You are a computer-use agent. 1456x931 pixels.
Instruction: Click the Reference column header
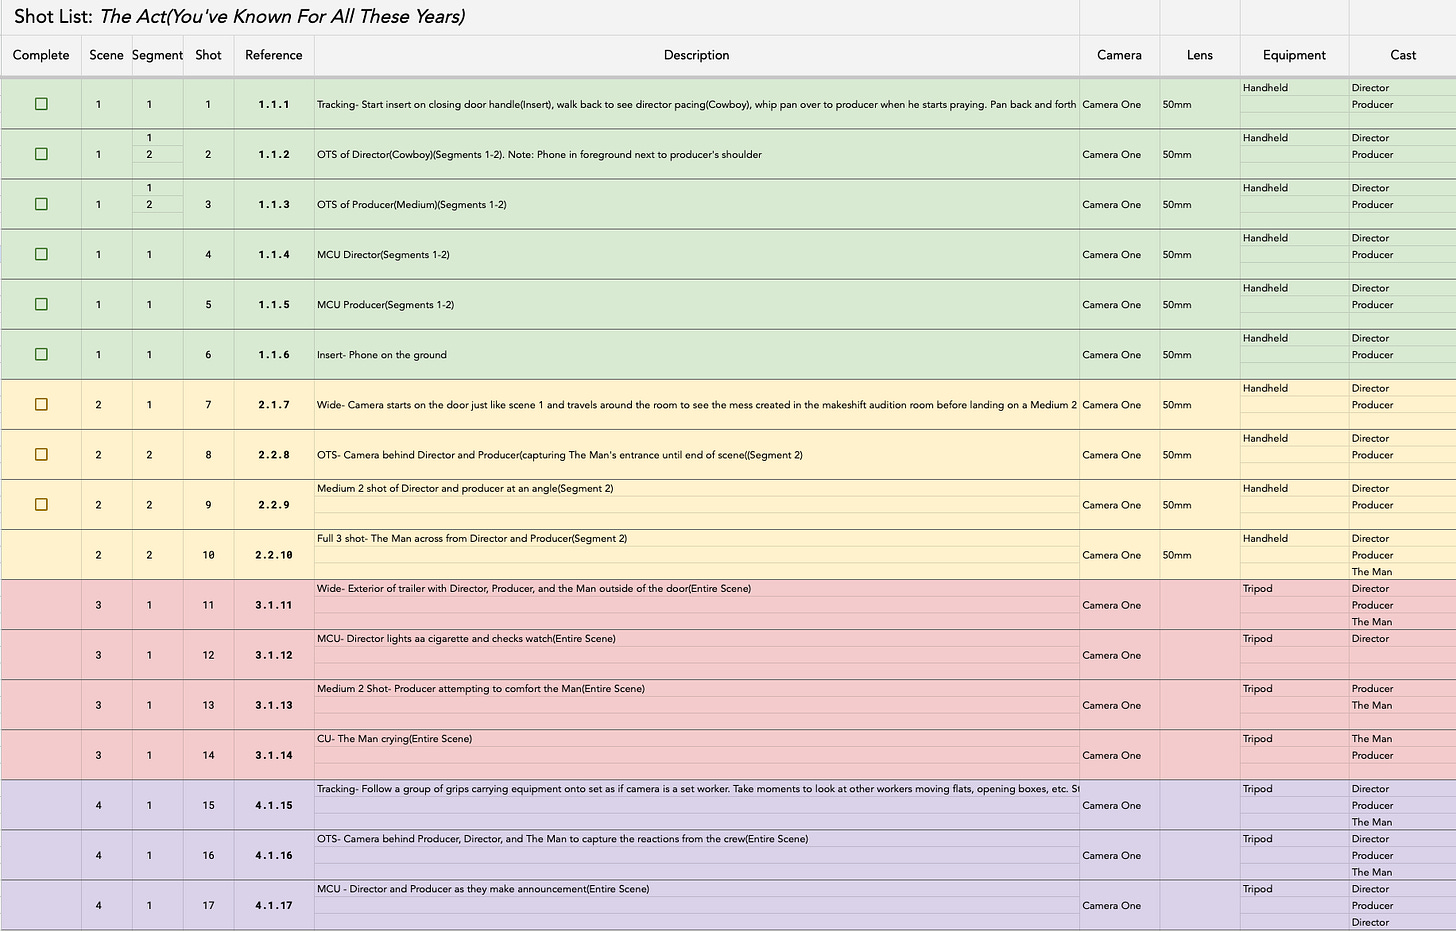pos(274,55)
